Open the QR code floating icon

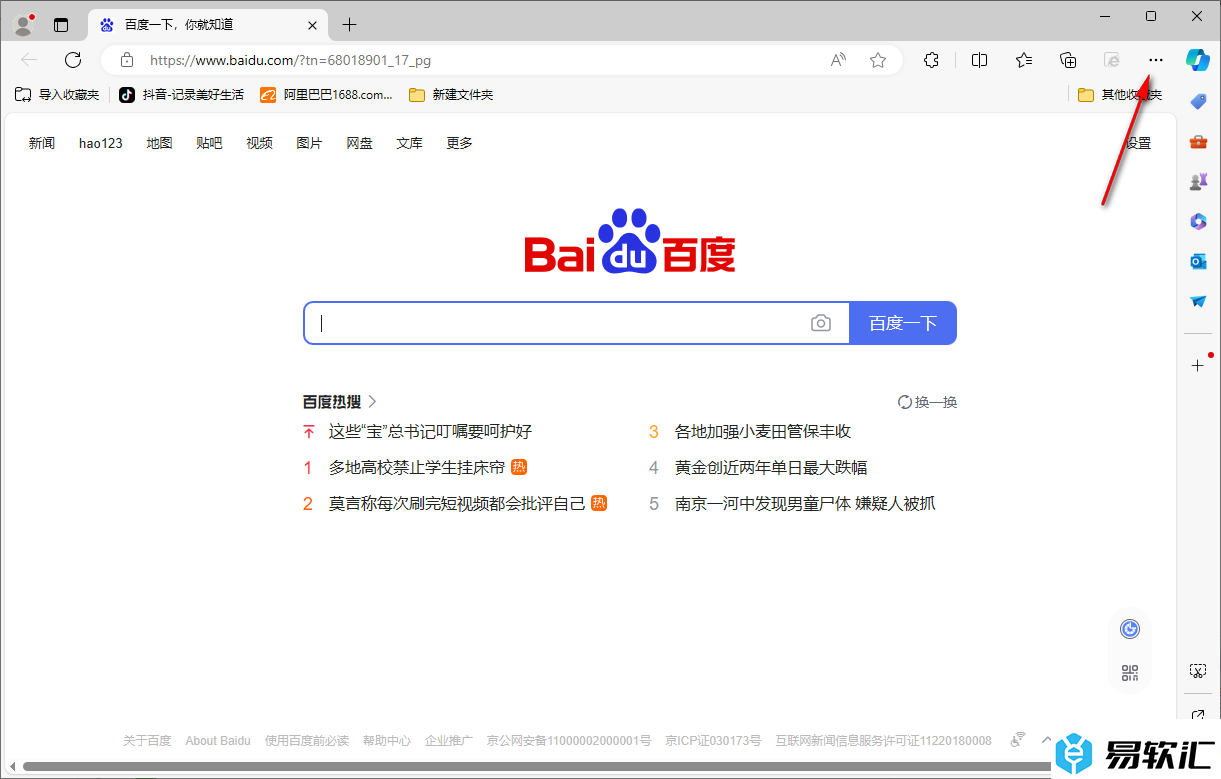point(1130,673)
